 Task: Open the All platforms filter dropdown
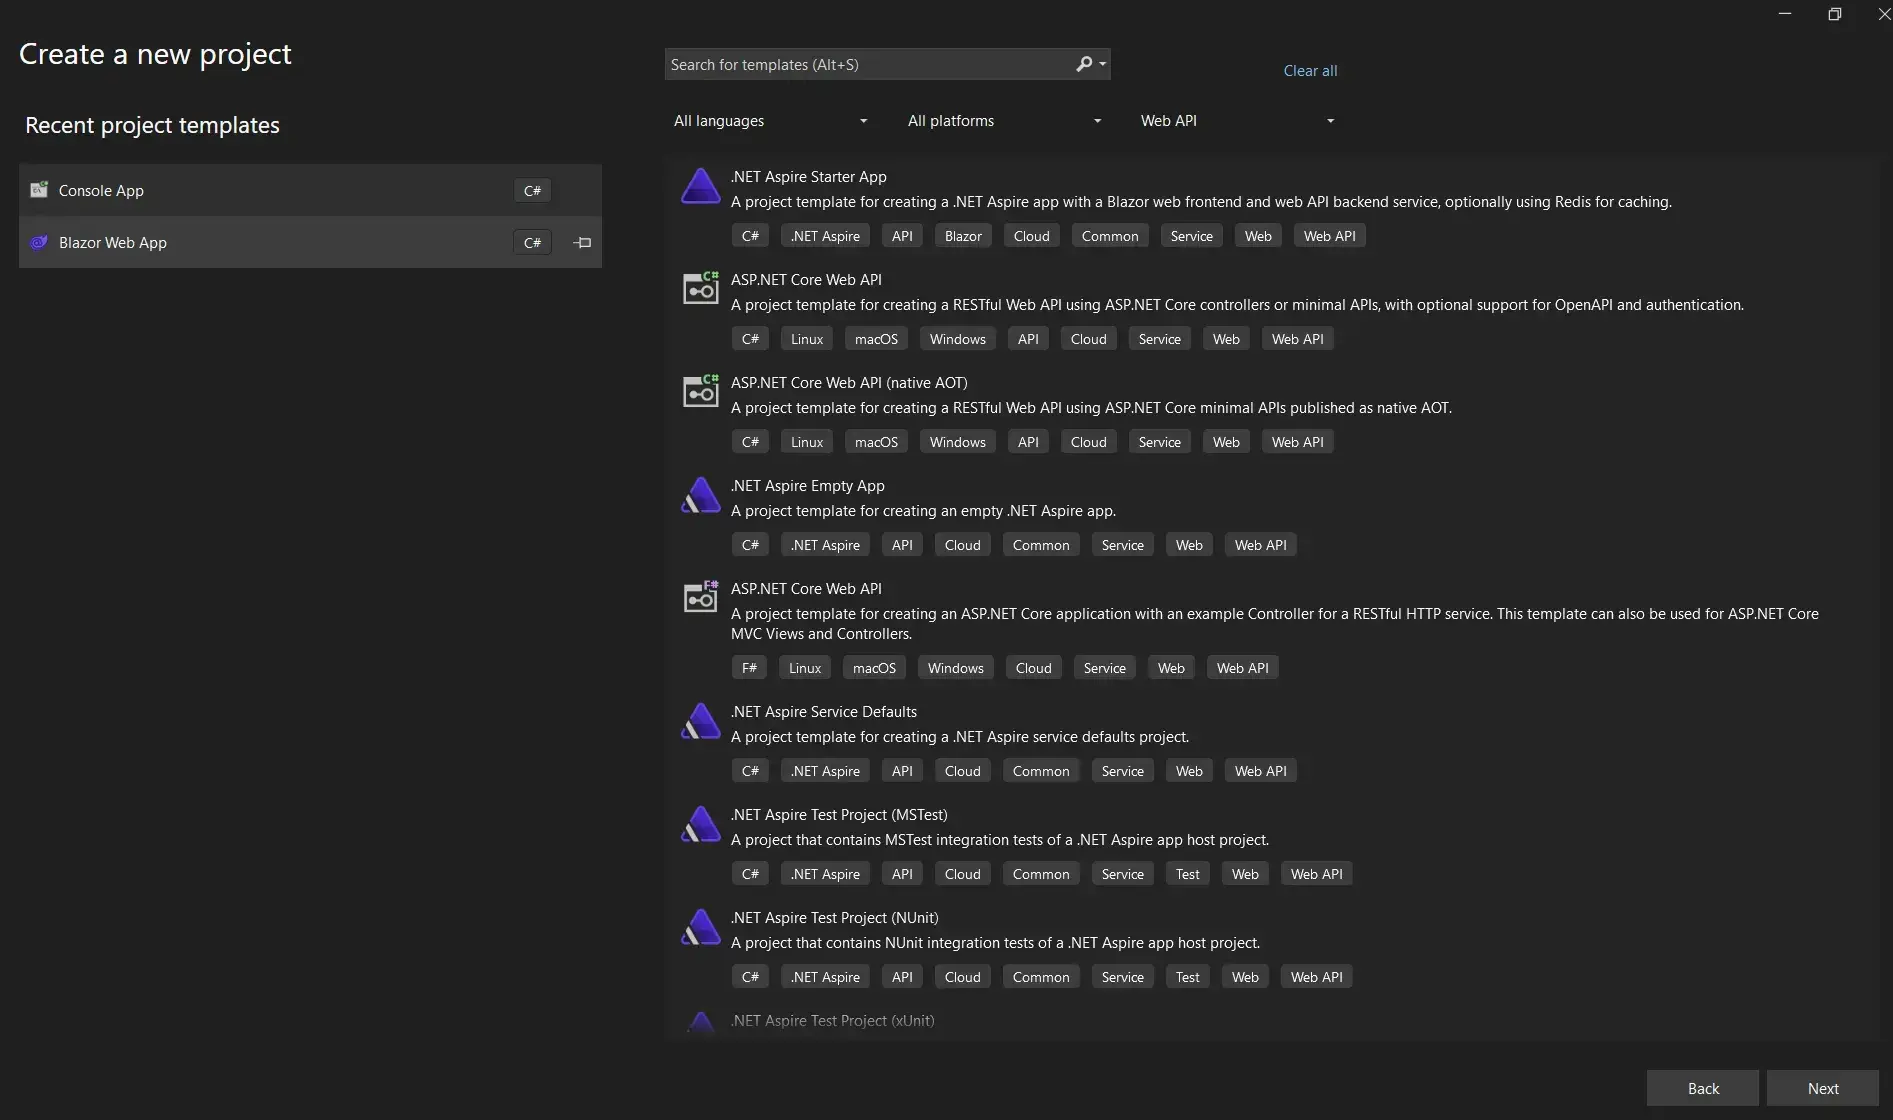pos(1004,121)
